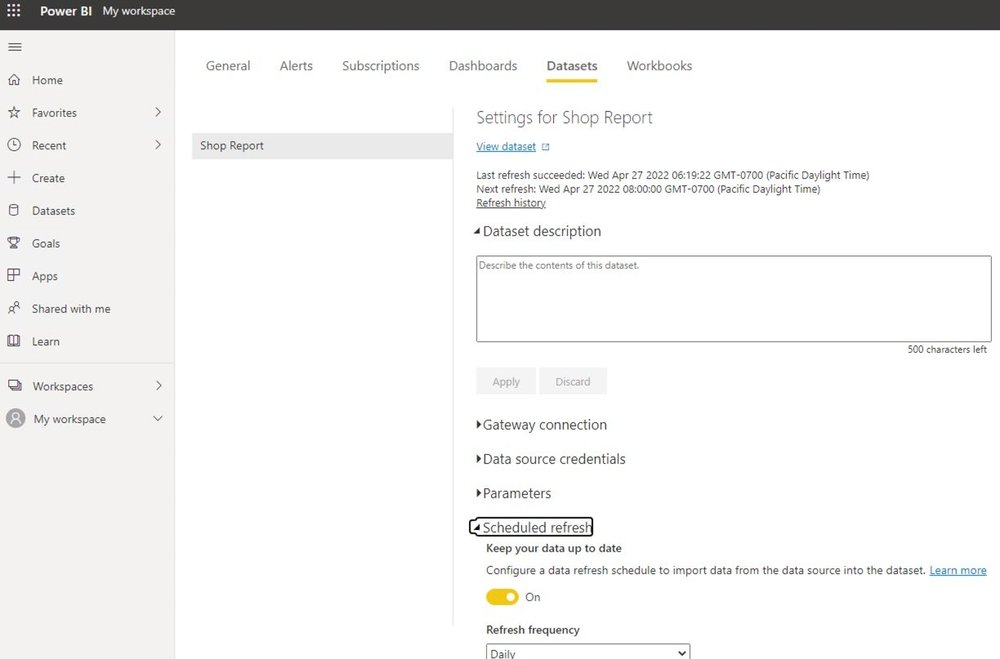The width and height of the screenshot is (1000, 659).
Task: Go to Home in the sidebar
Action: [x=47, y=80]
